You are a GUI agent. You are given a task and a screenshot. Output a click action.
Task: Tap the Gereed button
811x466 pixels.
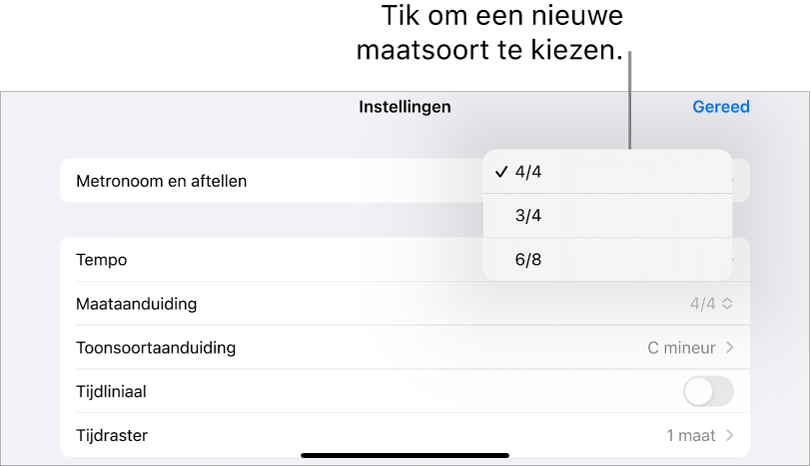click(720, 107)
